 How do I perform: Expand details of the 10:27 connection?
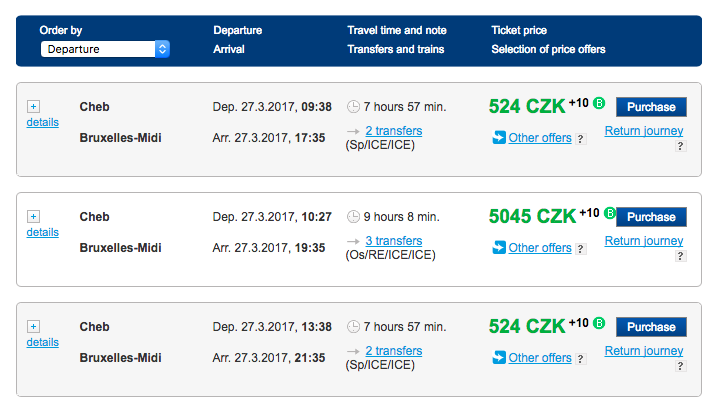(x=33, y=216)
